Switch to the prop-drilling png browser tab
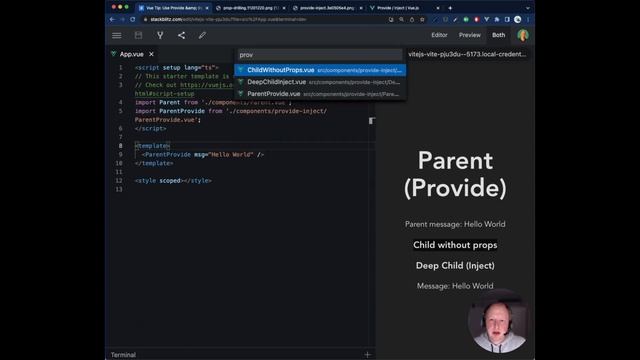The height and width of the screenshot is (360, 640). click(250, 8)
